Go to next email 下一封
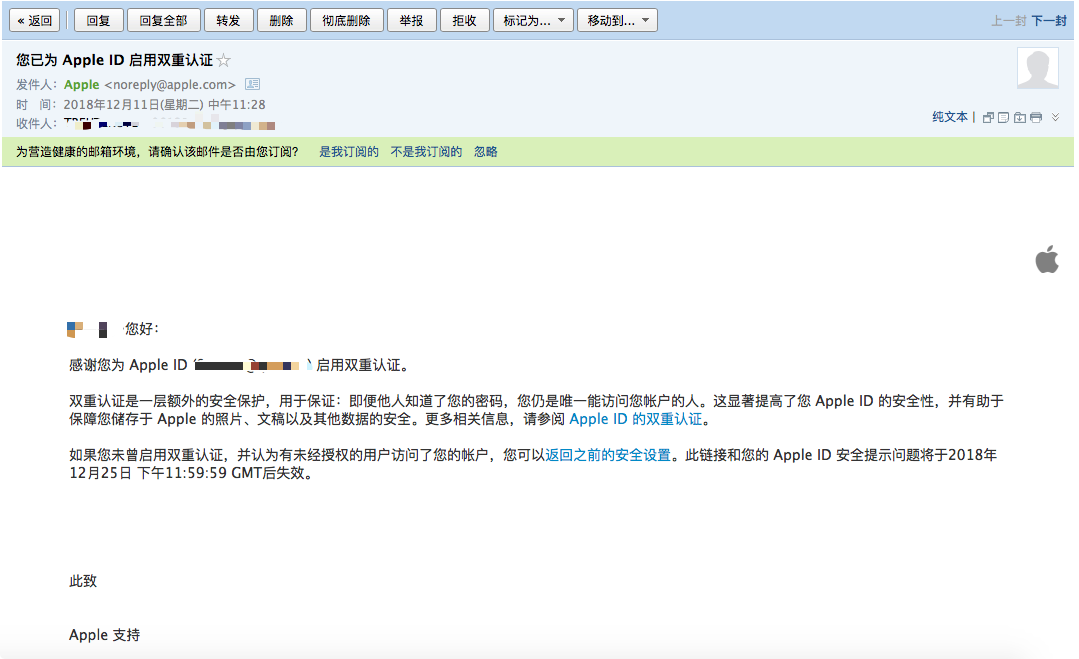 pyautogui.click(x=1049, y=21)
